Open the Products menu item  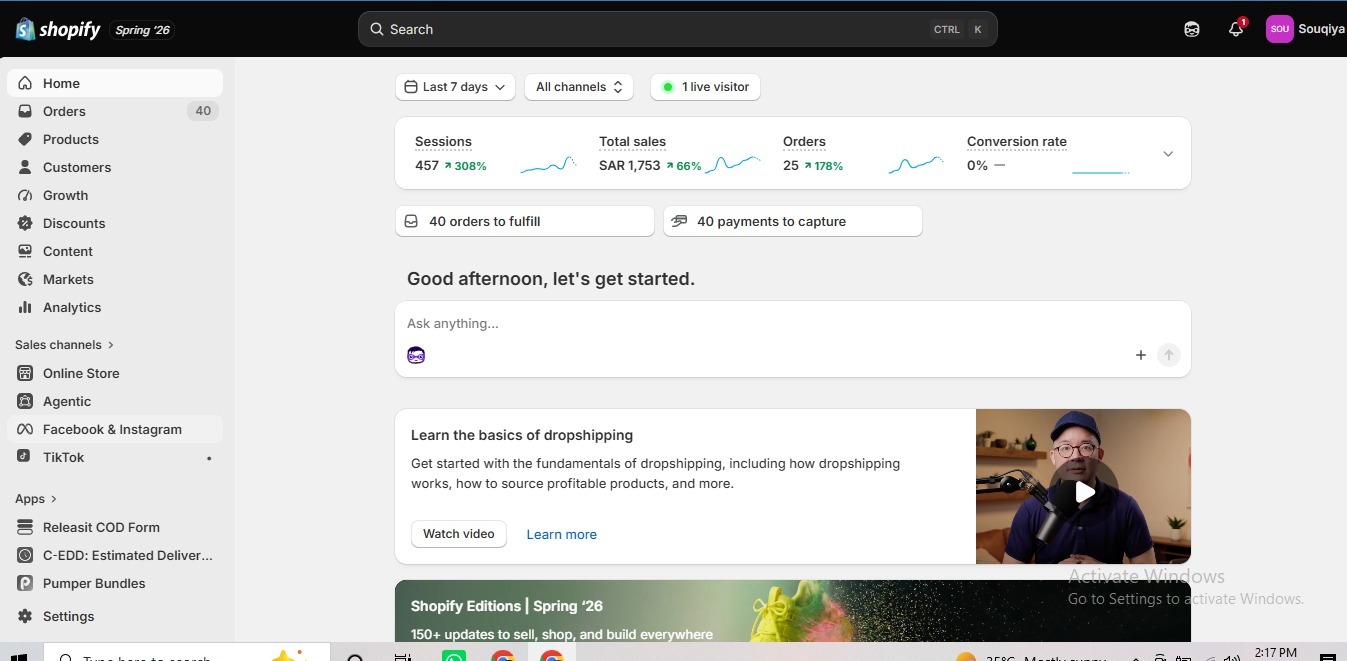click(x=115, y=139)
